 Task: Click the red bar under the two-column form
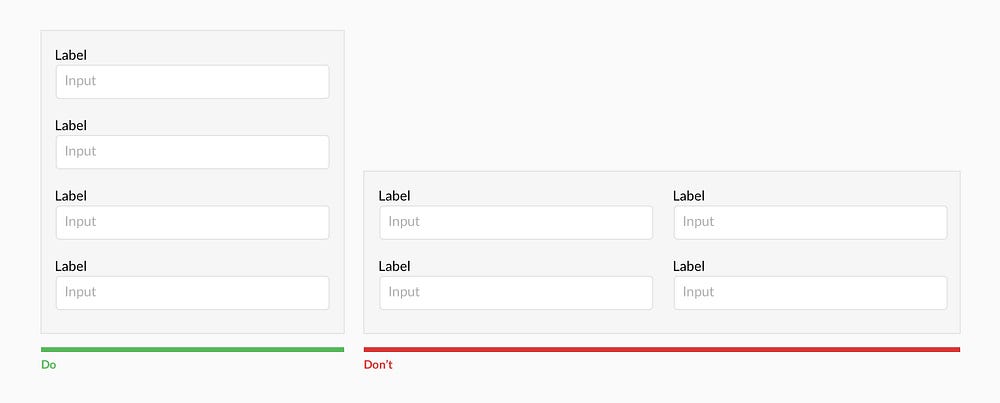(661, 349)
